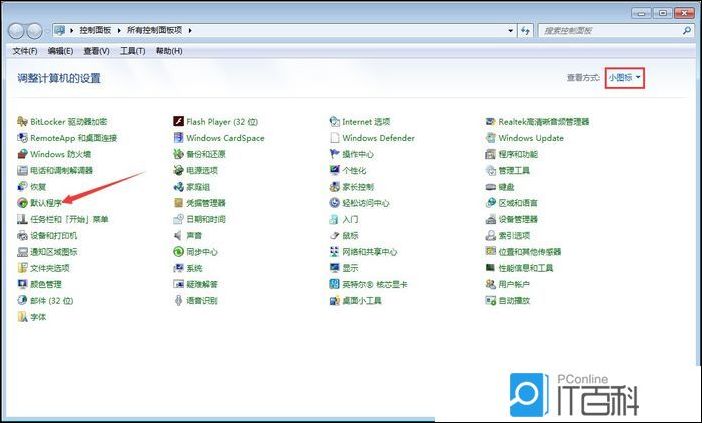Open the 邮件 (32 位) link
The image size is (702, 423).
pyautogui.click(x=51, y=300)
